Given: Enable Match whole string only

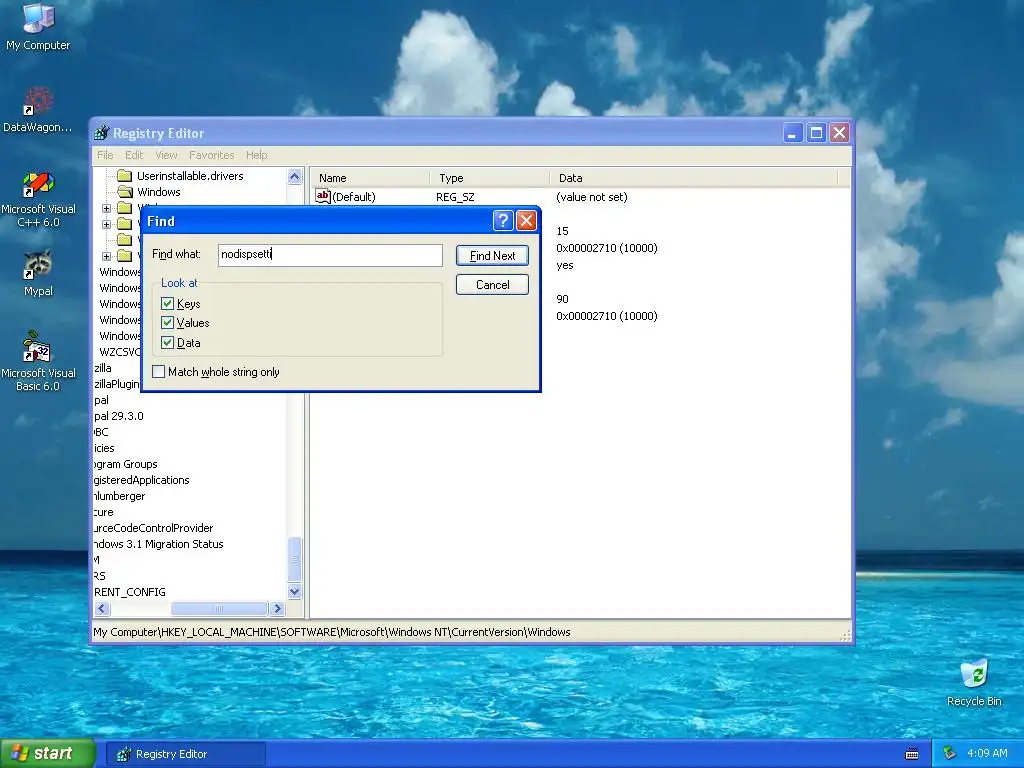Looking at the screenshot, I should [x=158, y=372].
